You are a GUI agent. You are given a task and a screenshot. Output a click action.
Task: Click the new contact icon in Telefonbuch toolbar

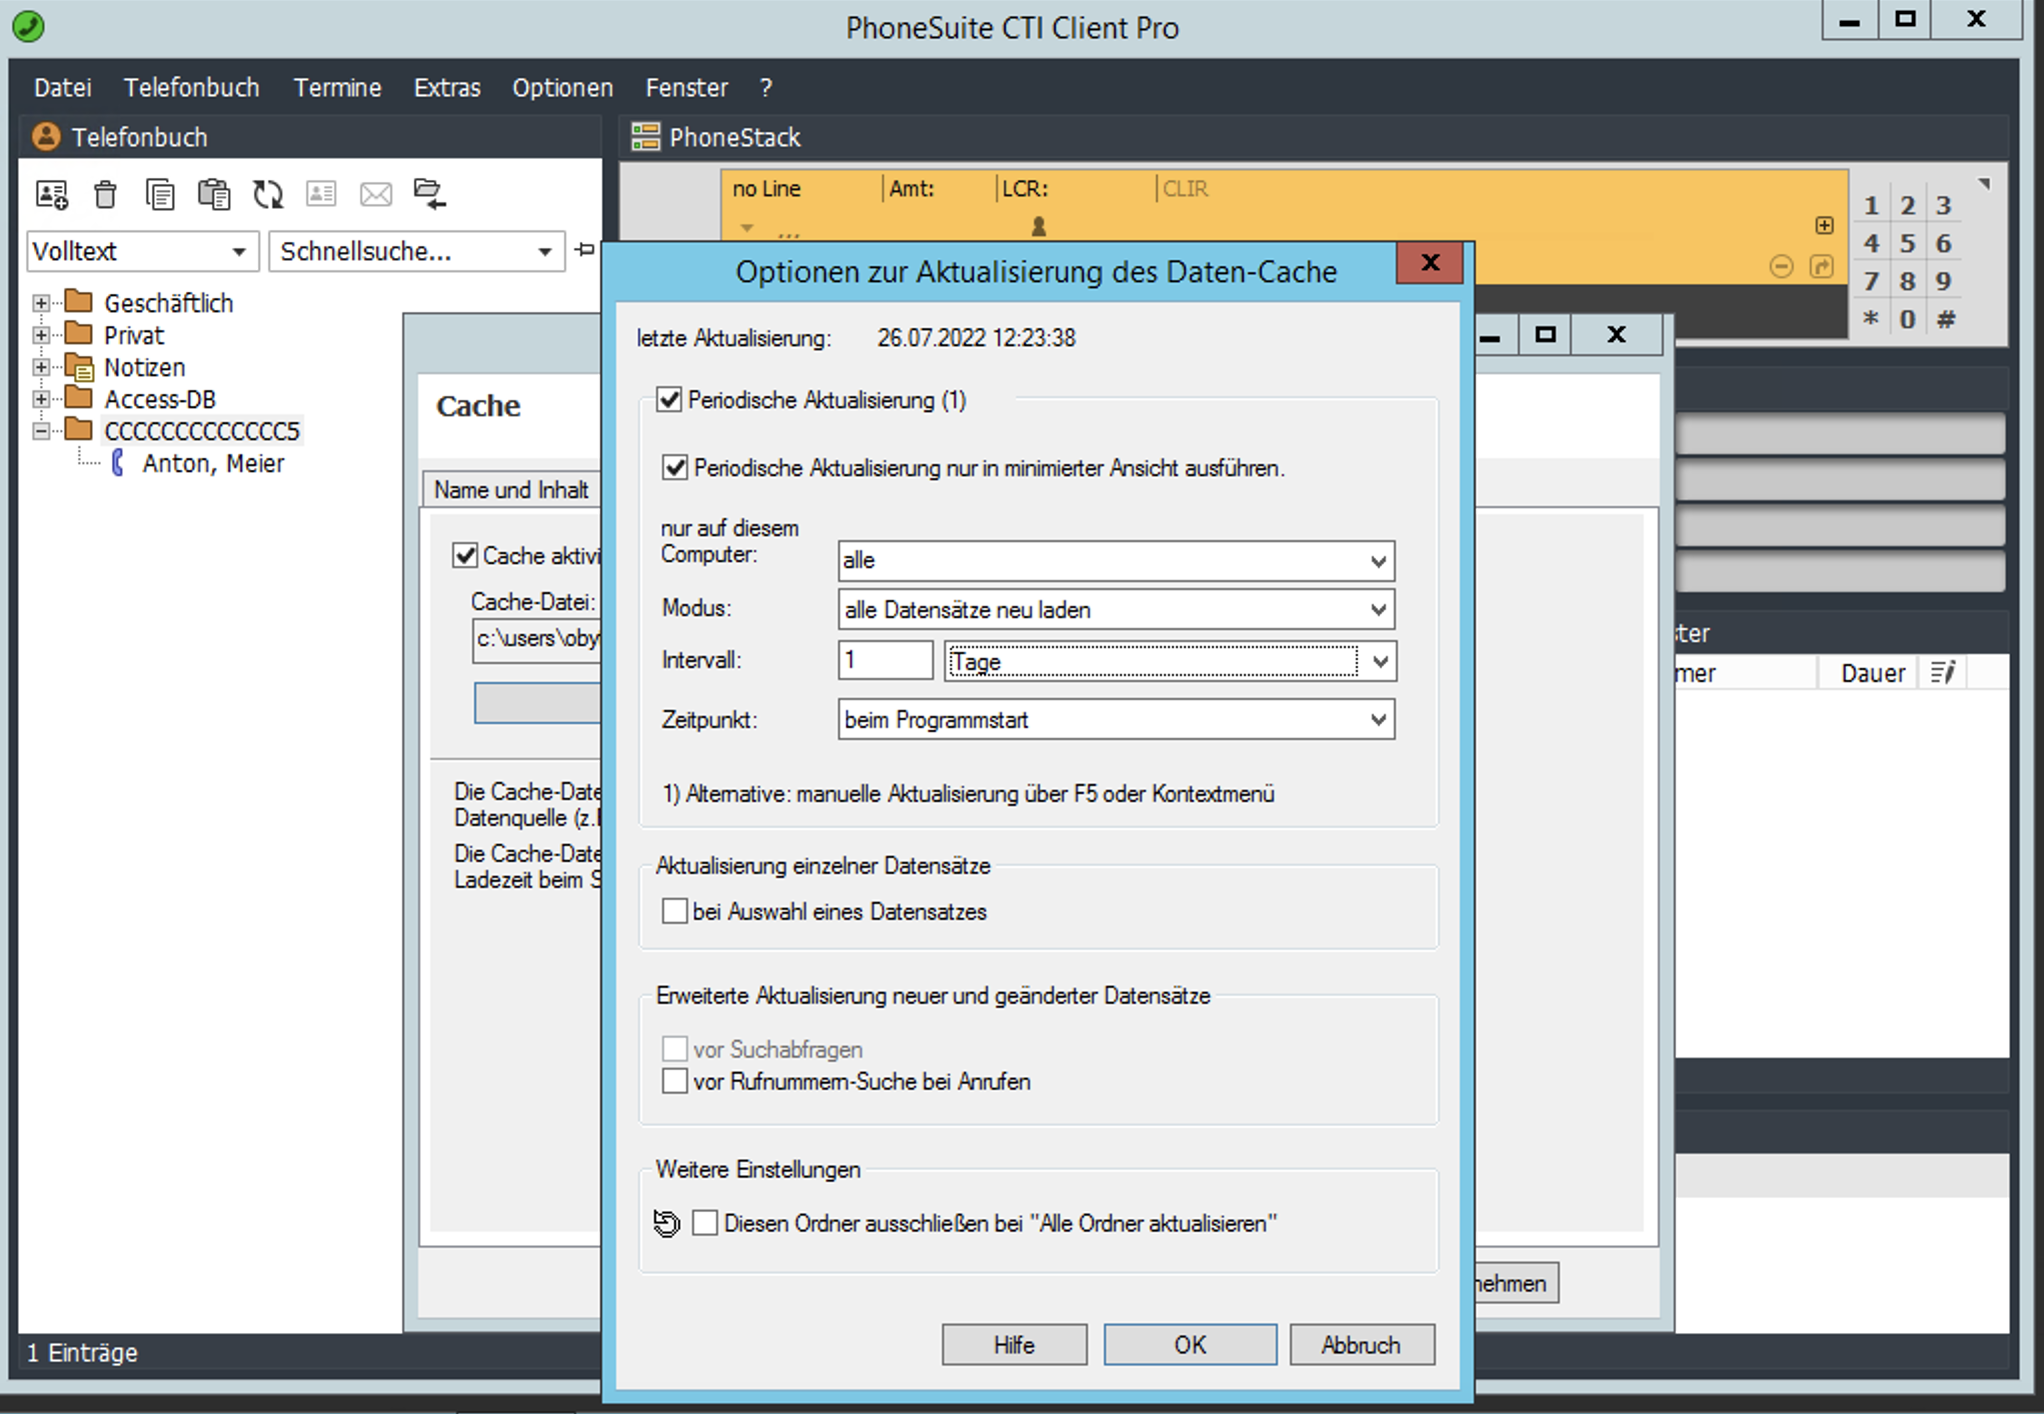point(52,194)
